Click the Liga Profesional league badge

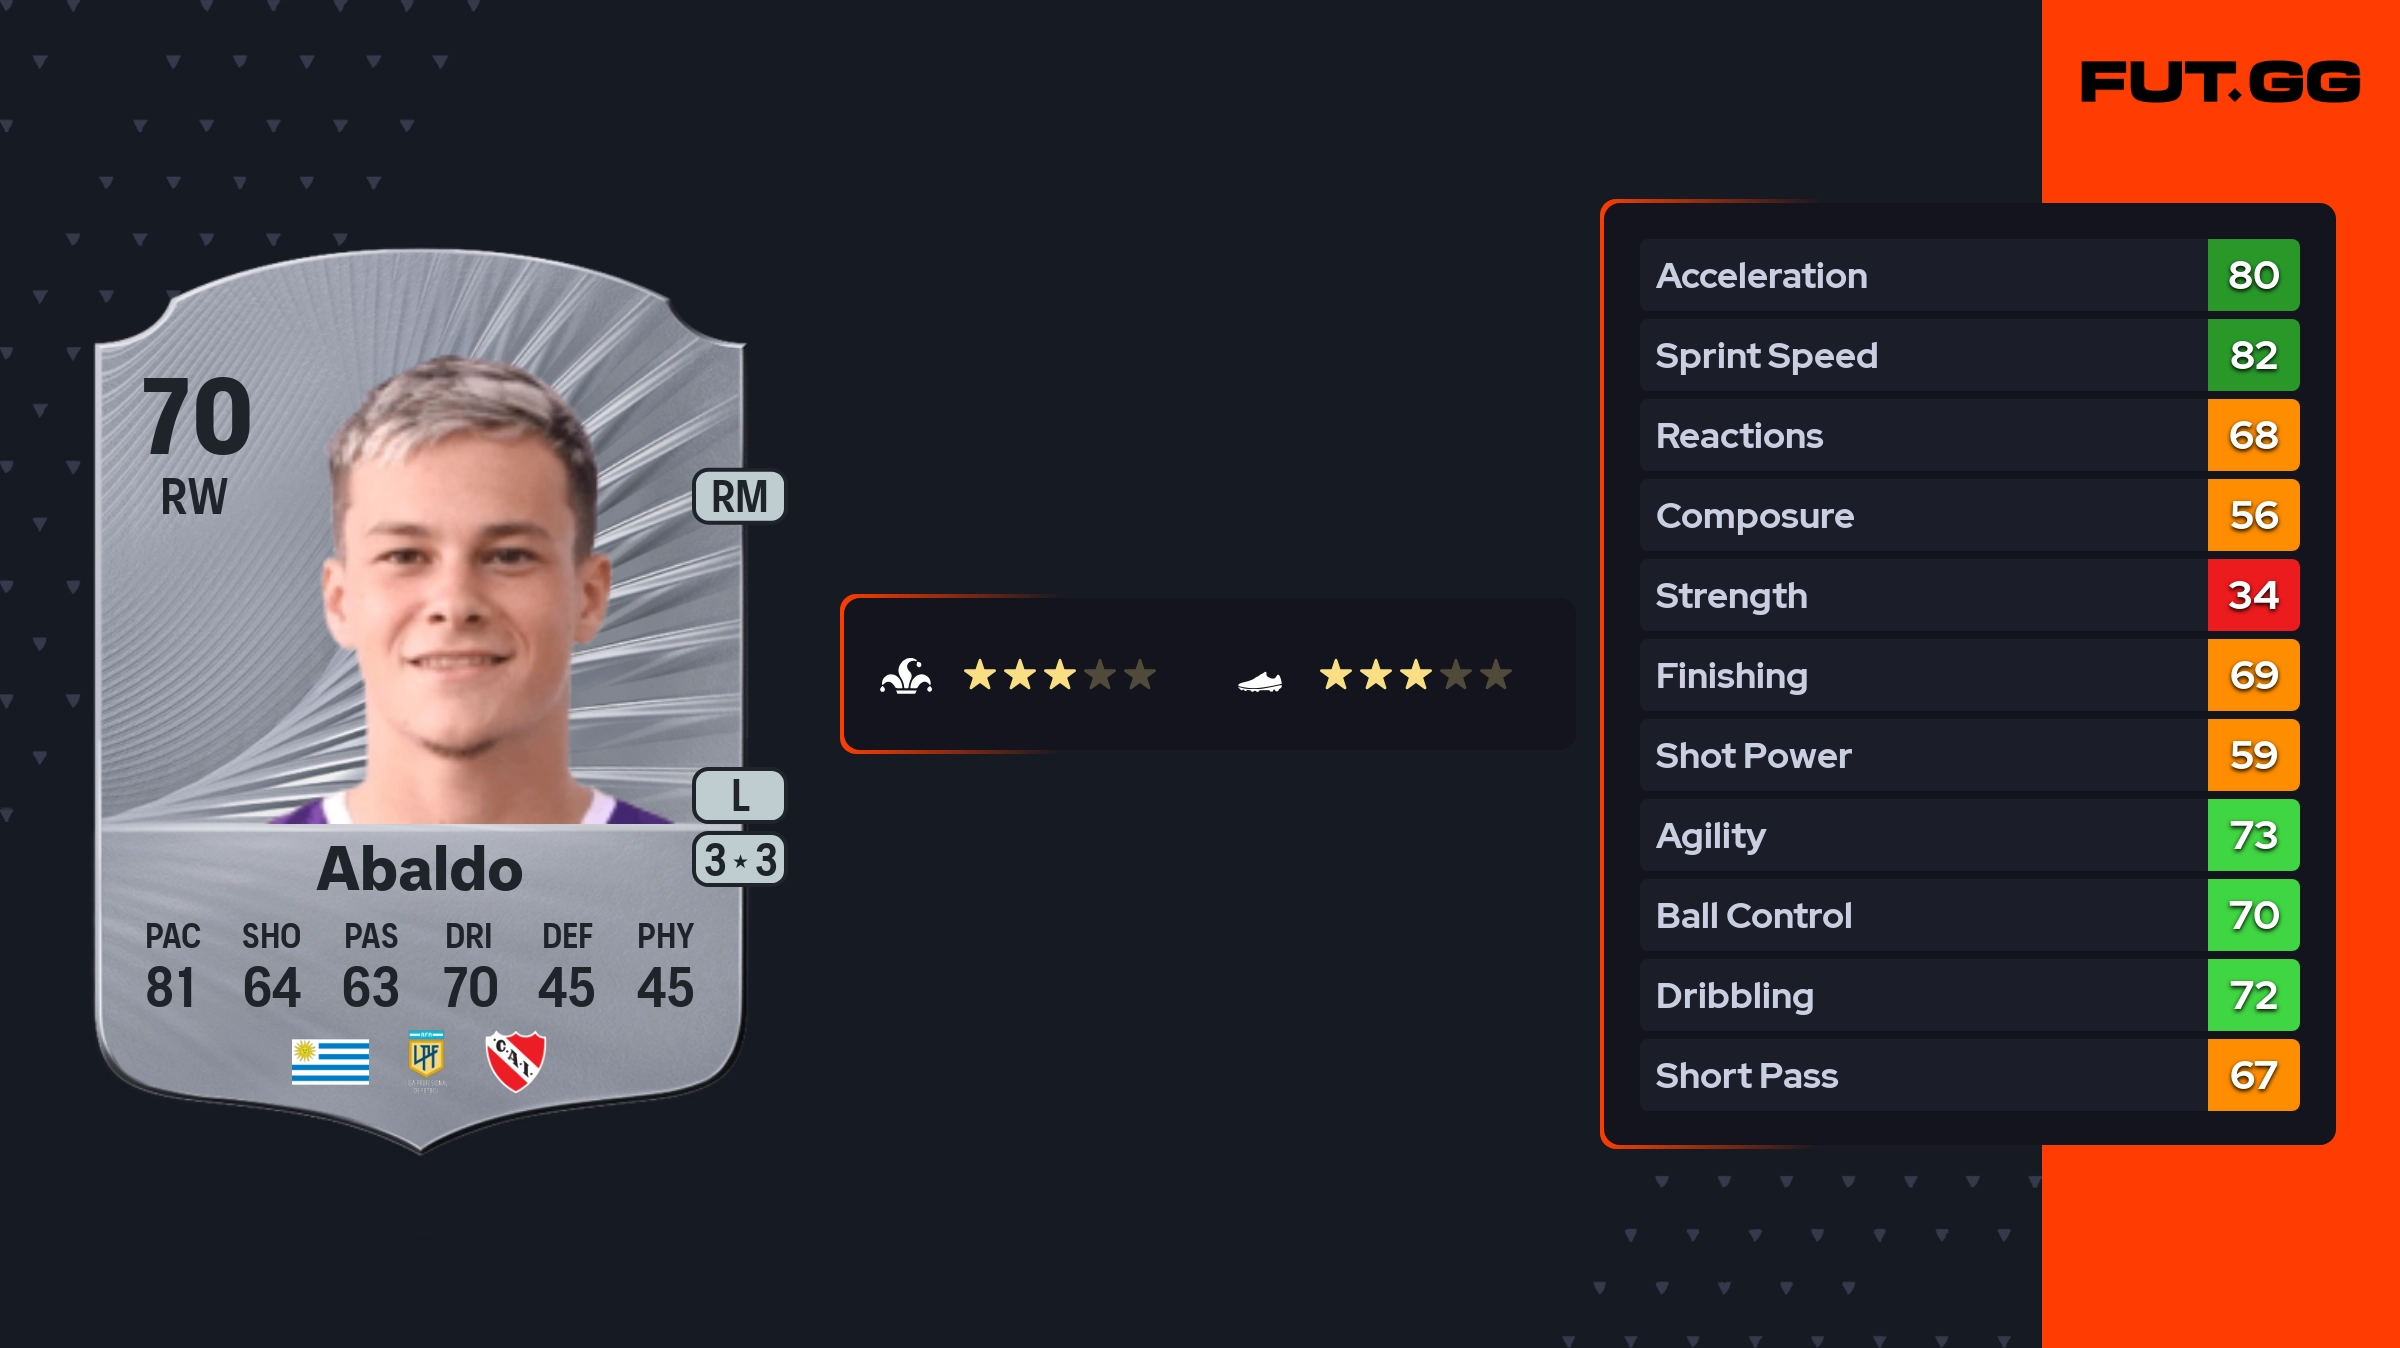426,1060
